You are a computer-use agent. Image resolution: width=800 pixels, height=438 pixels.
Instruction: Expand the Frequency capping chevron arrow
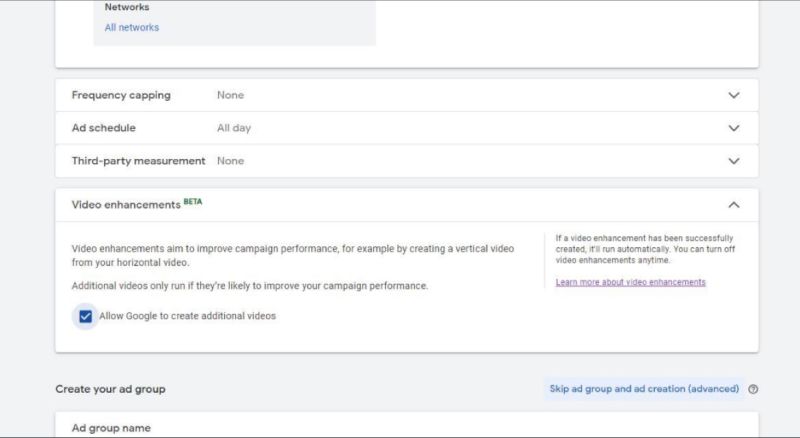(x=733, y=96)
